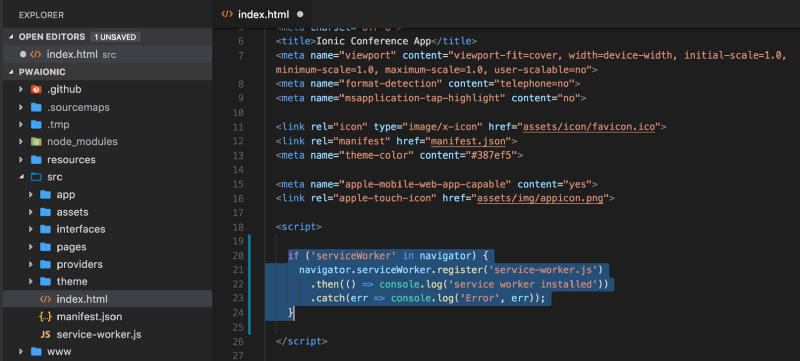Click the unsaved dot on the index.html tab
Screen dimensions: 800x361
(299, 14)
